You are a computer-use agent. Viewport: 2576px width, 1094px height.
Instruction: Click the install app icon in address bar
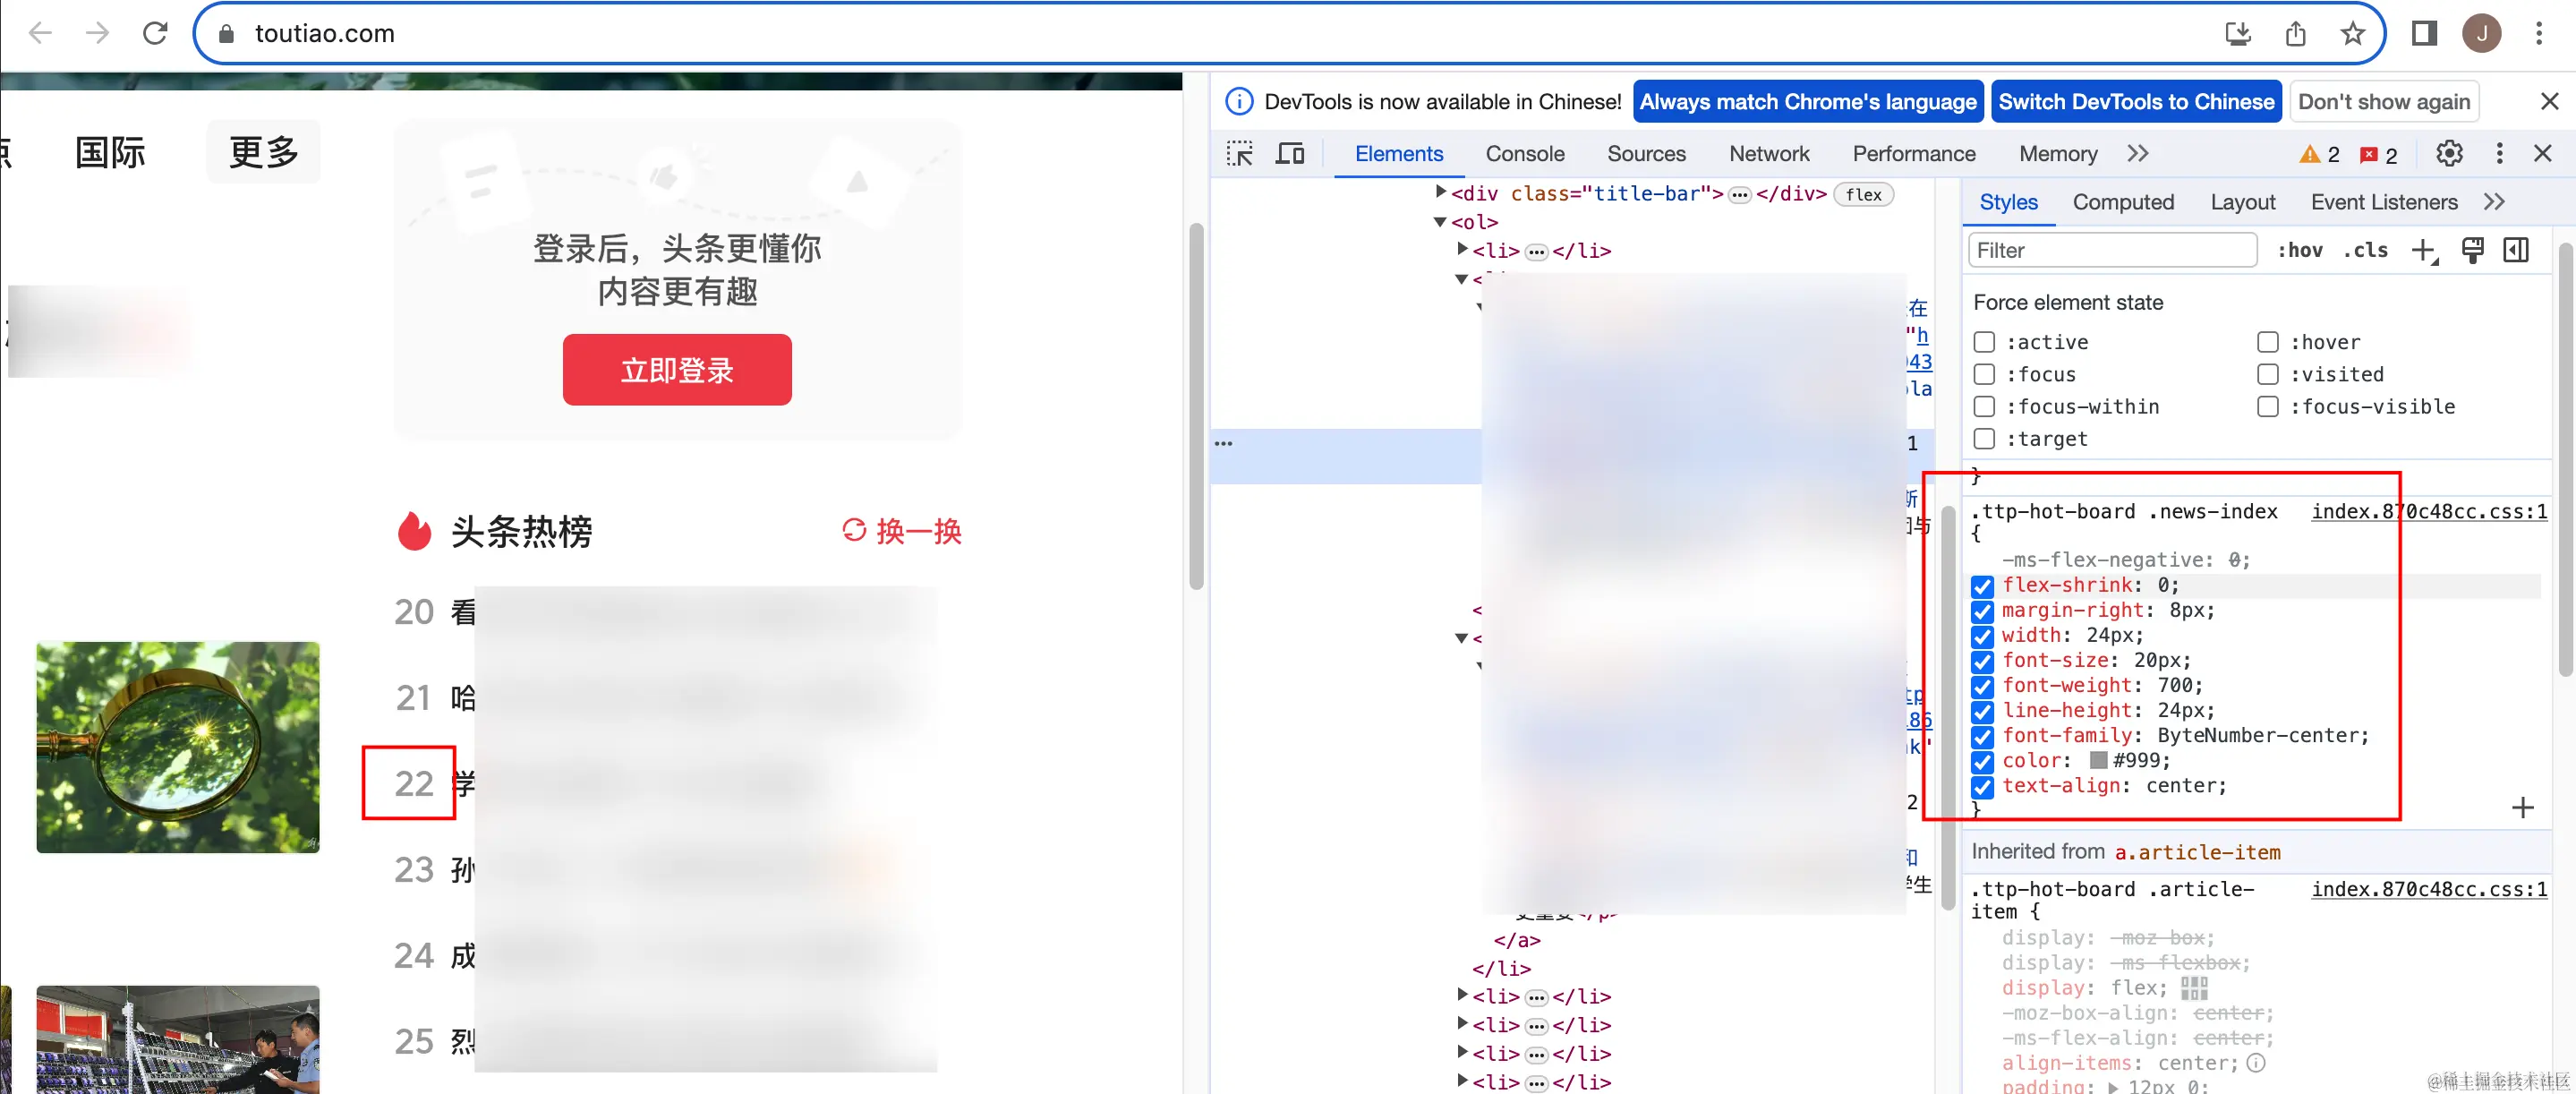(2238, 33)
